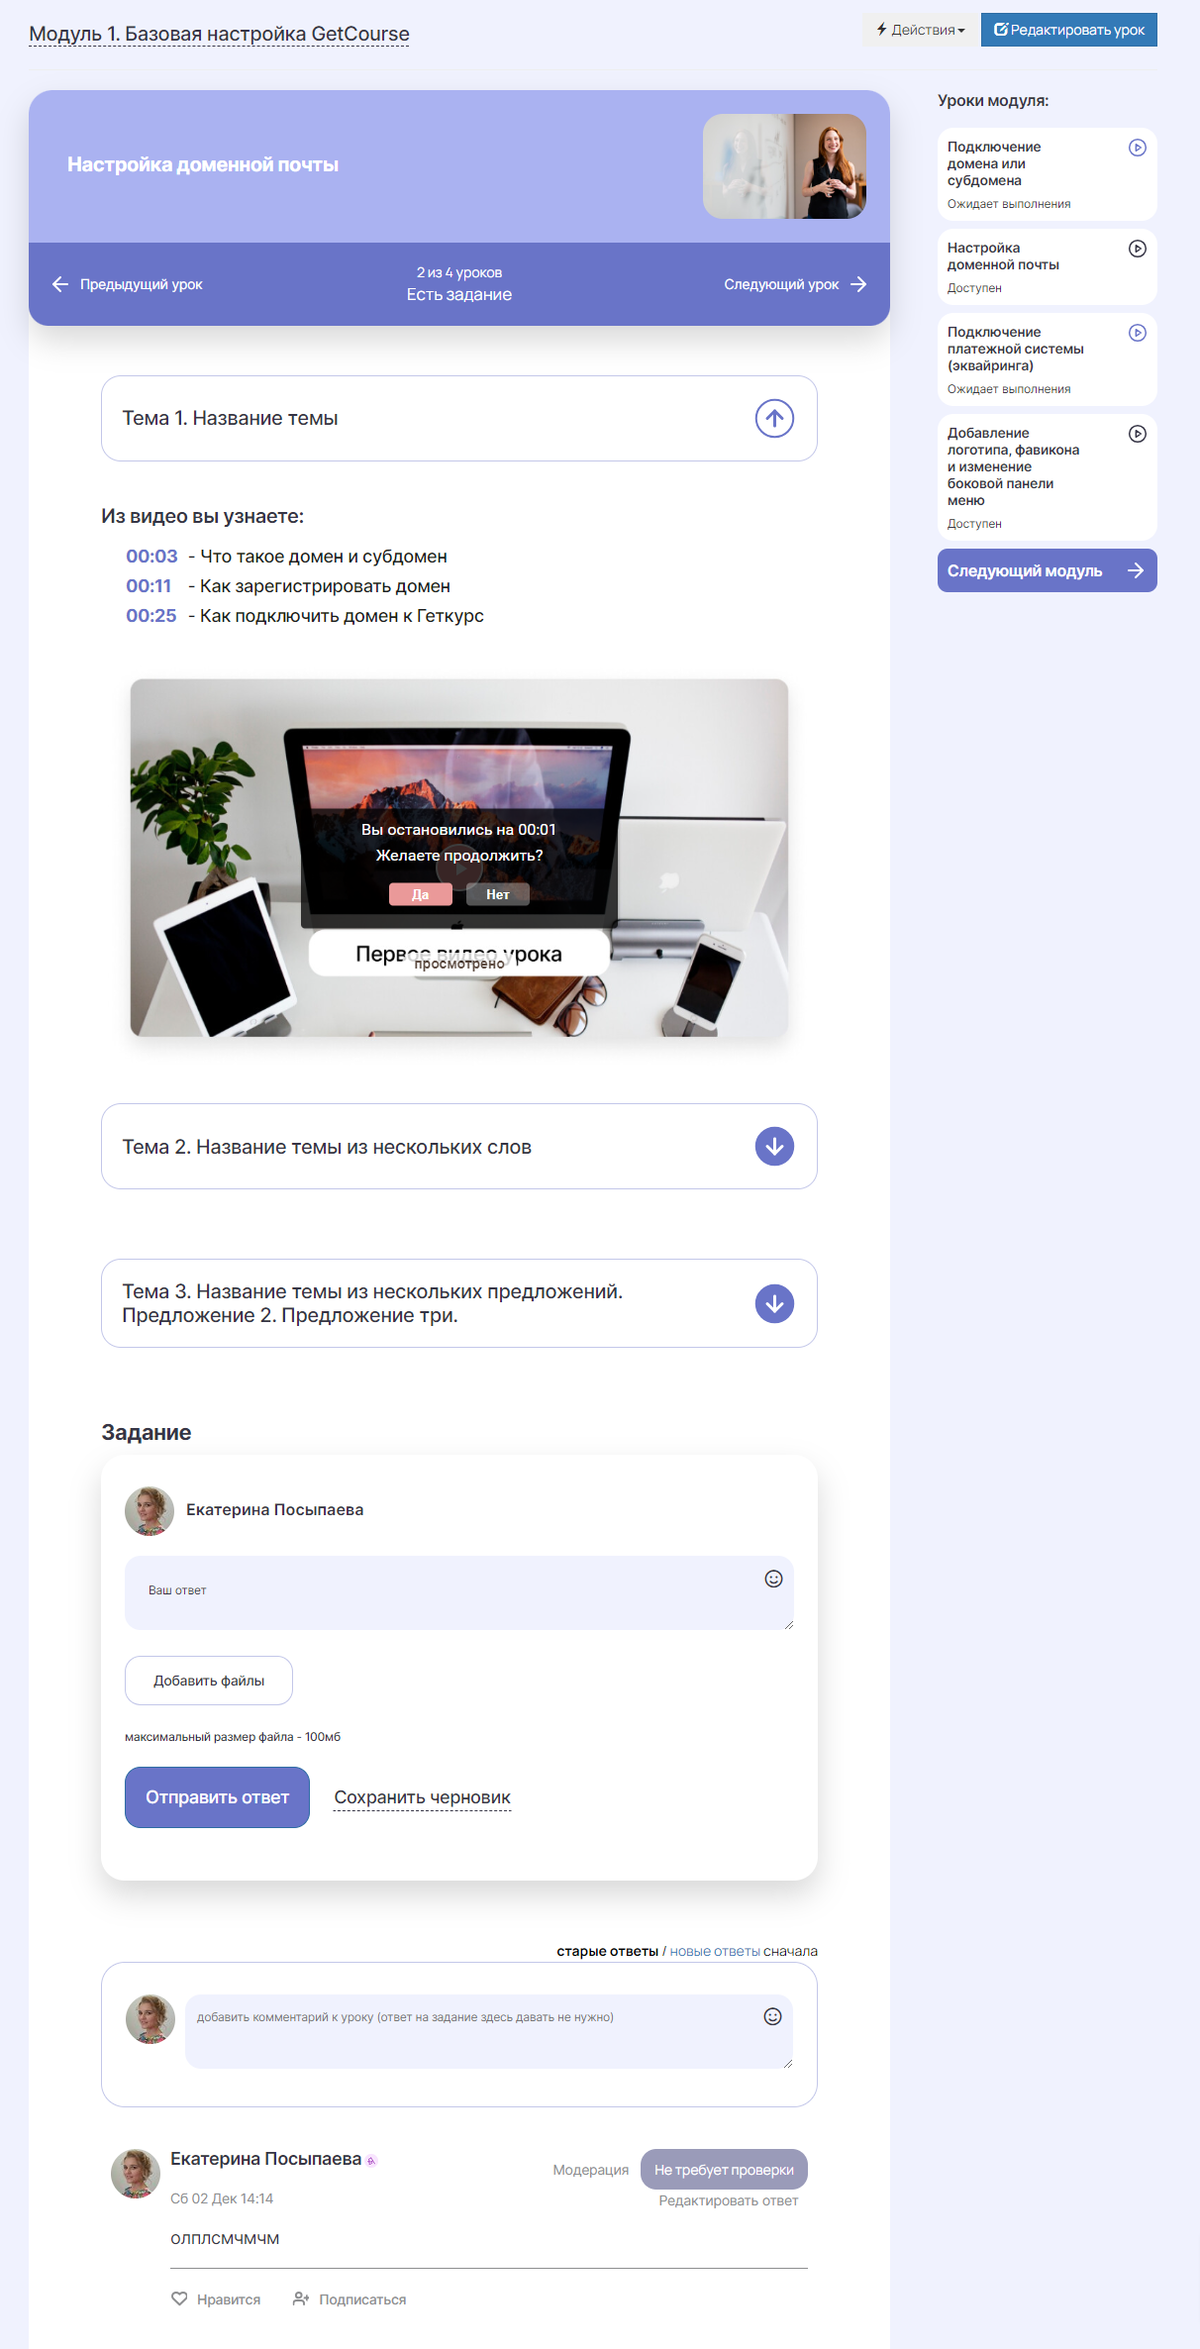This screenshot has height=2349, width=1200.
Task: Click the emoji icon in Ваш ответ field
Action: [773, 1579]
